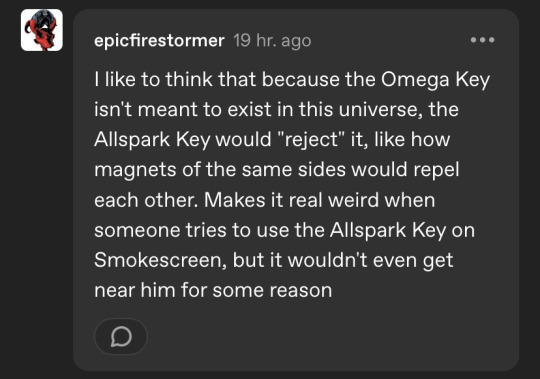Viewport: 540px width, 379px height.
Task: Click the word "Smokescreen" in the comment
Action: [160, 260]
